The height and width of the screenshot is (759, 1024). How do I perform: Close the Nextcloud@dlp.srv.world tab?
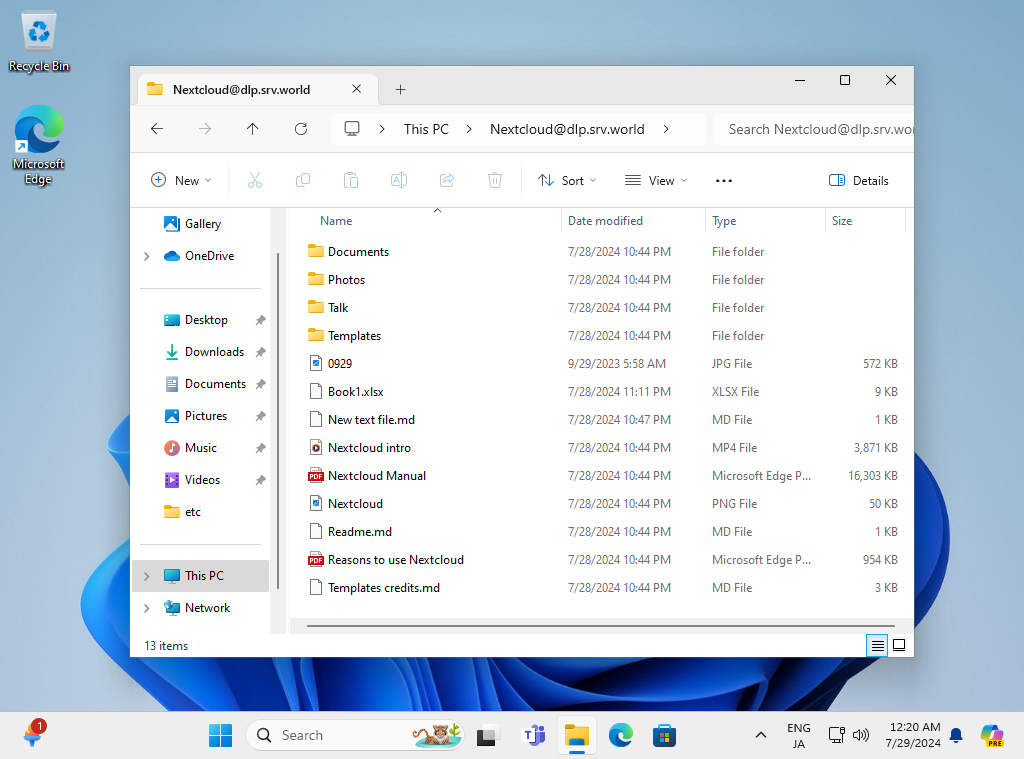357,89
